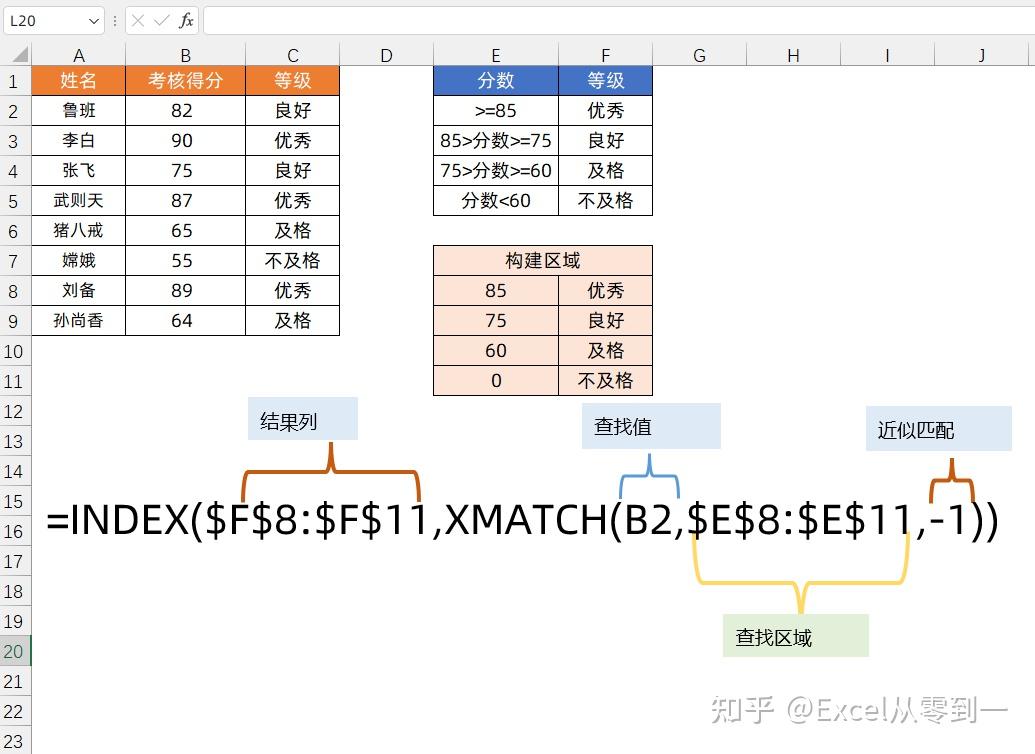Viewport: 1035px width, 754px height.
Task: Select the 考核得分 header cell
Action: click(185, 80)
